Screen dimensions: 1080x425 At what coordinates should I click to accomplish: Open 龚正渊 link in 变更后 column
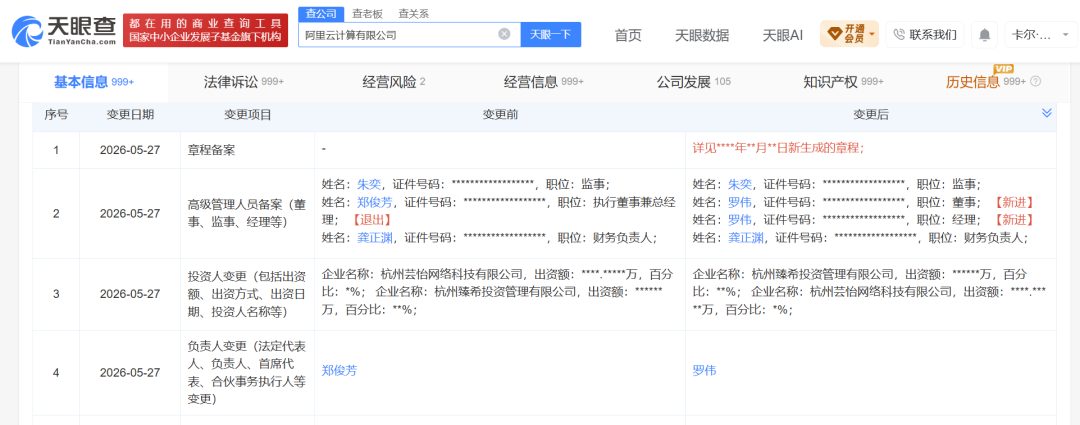pos(746,238)
